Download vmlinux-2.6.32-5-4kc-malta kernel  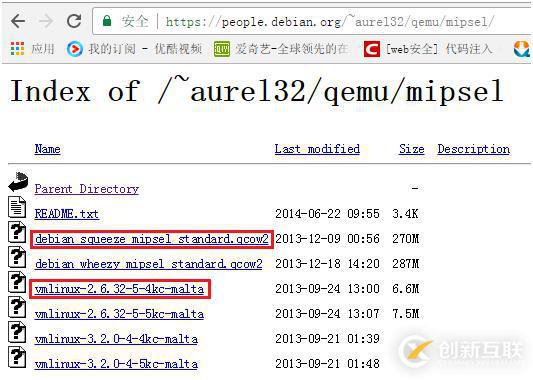coord(119,289)
